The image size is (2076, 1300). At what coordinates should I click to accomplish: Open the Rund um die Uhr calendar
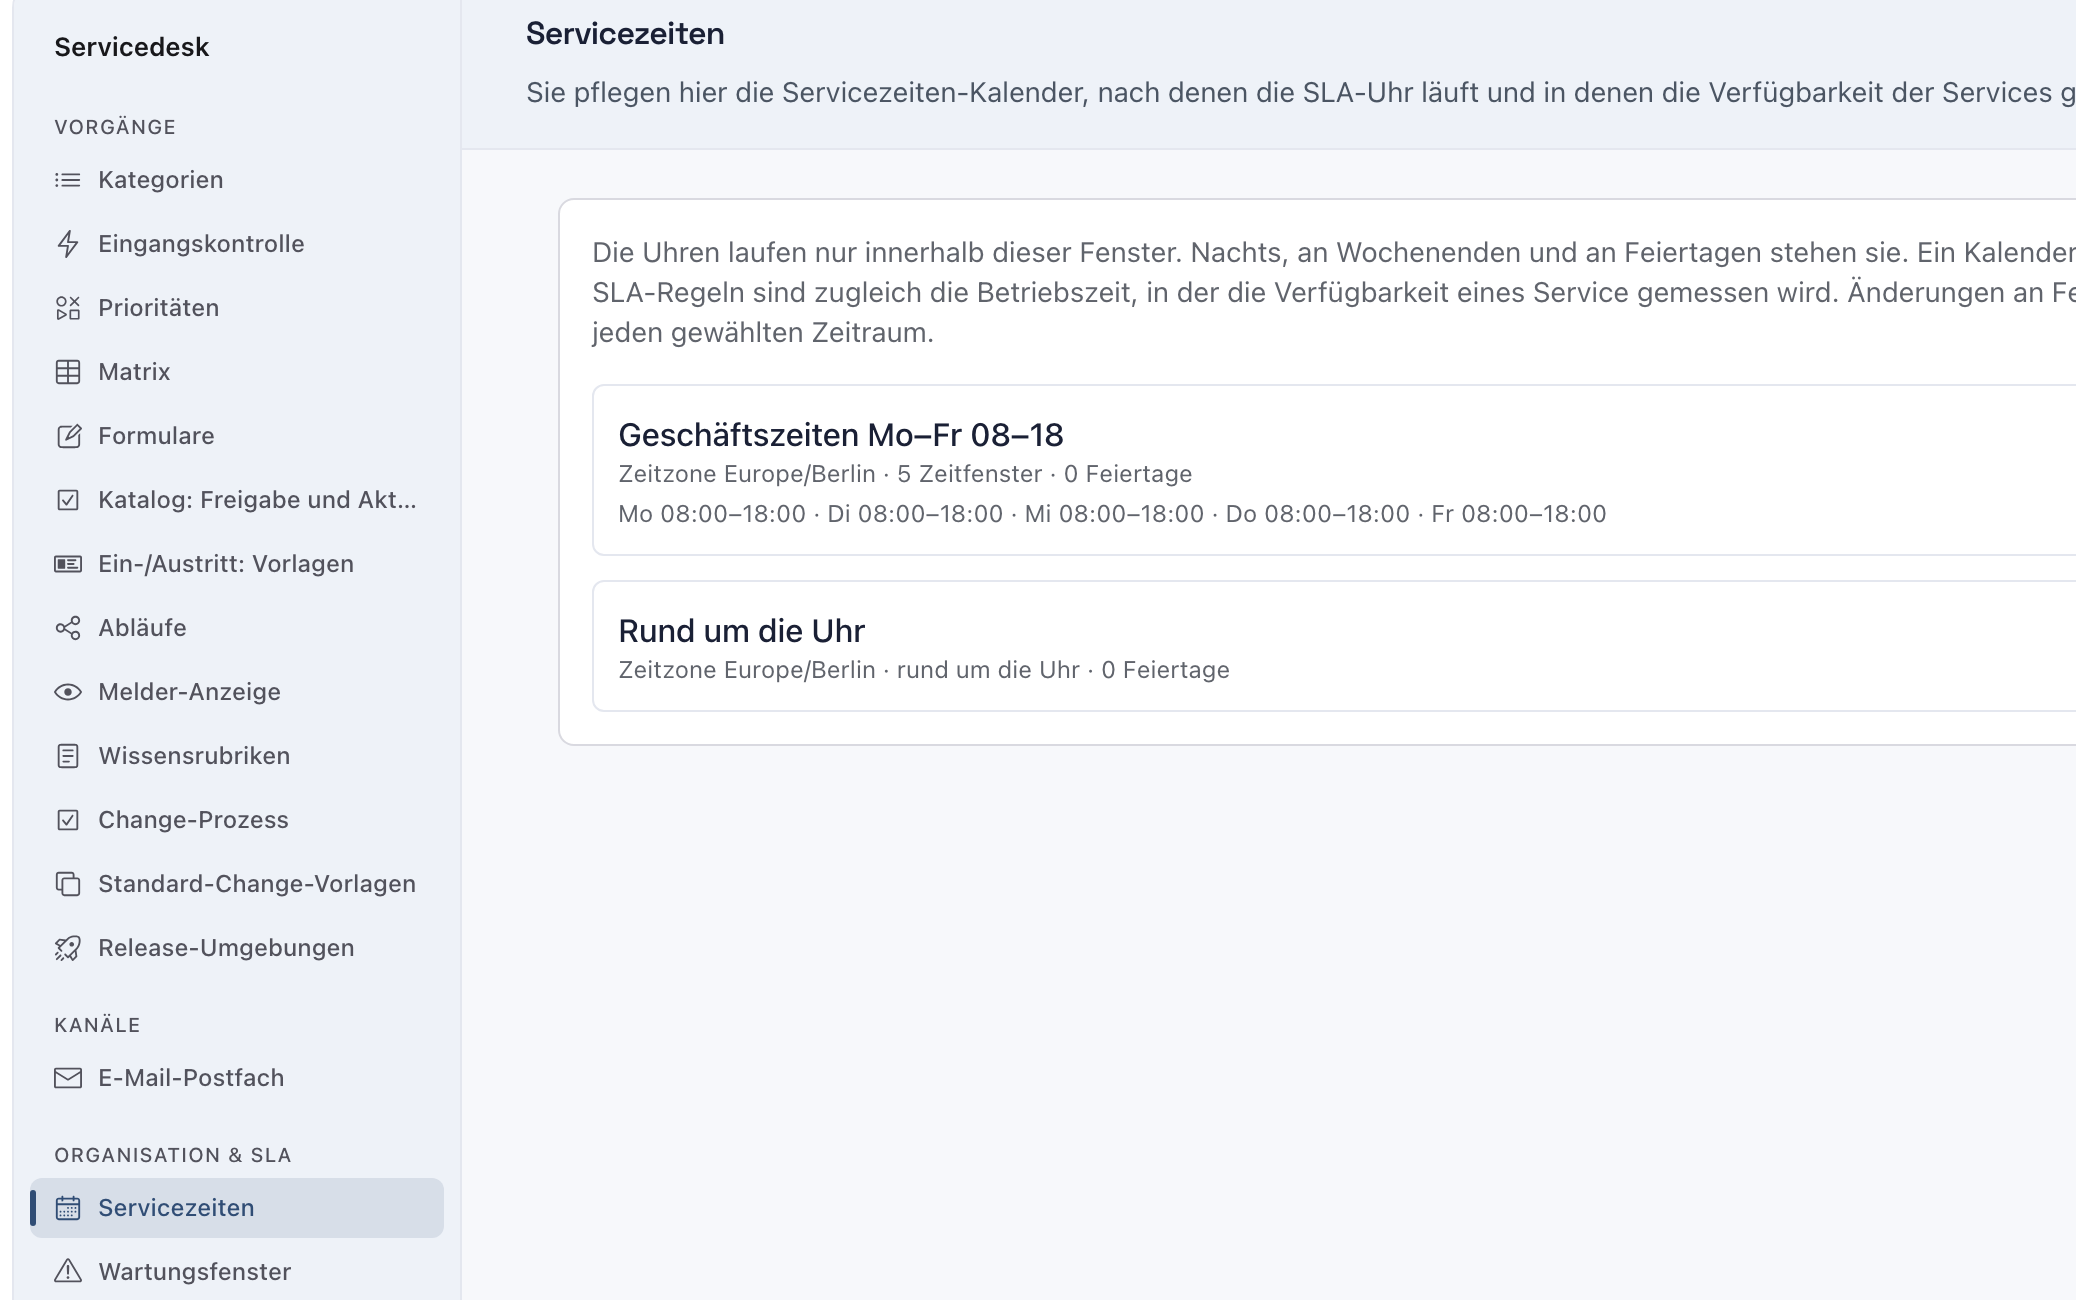[1334, 646]
